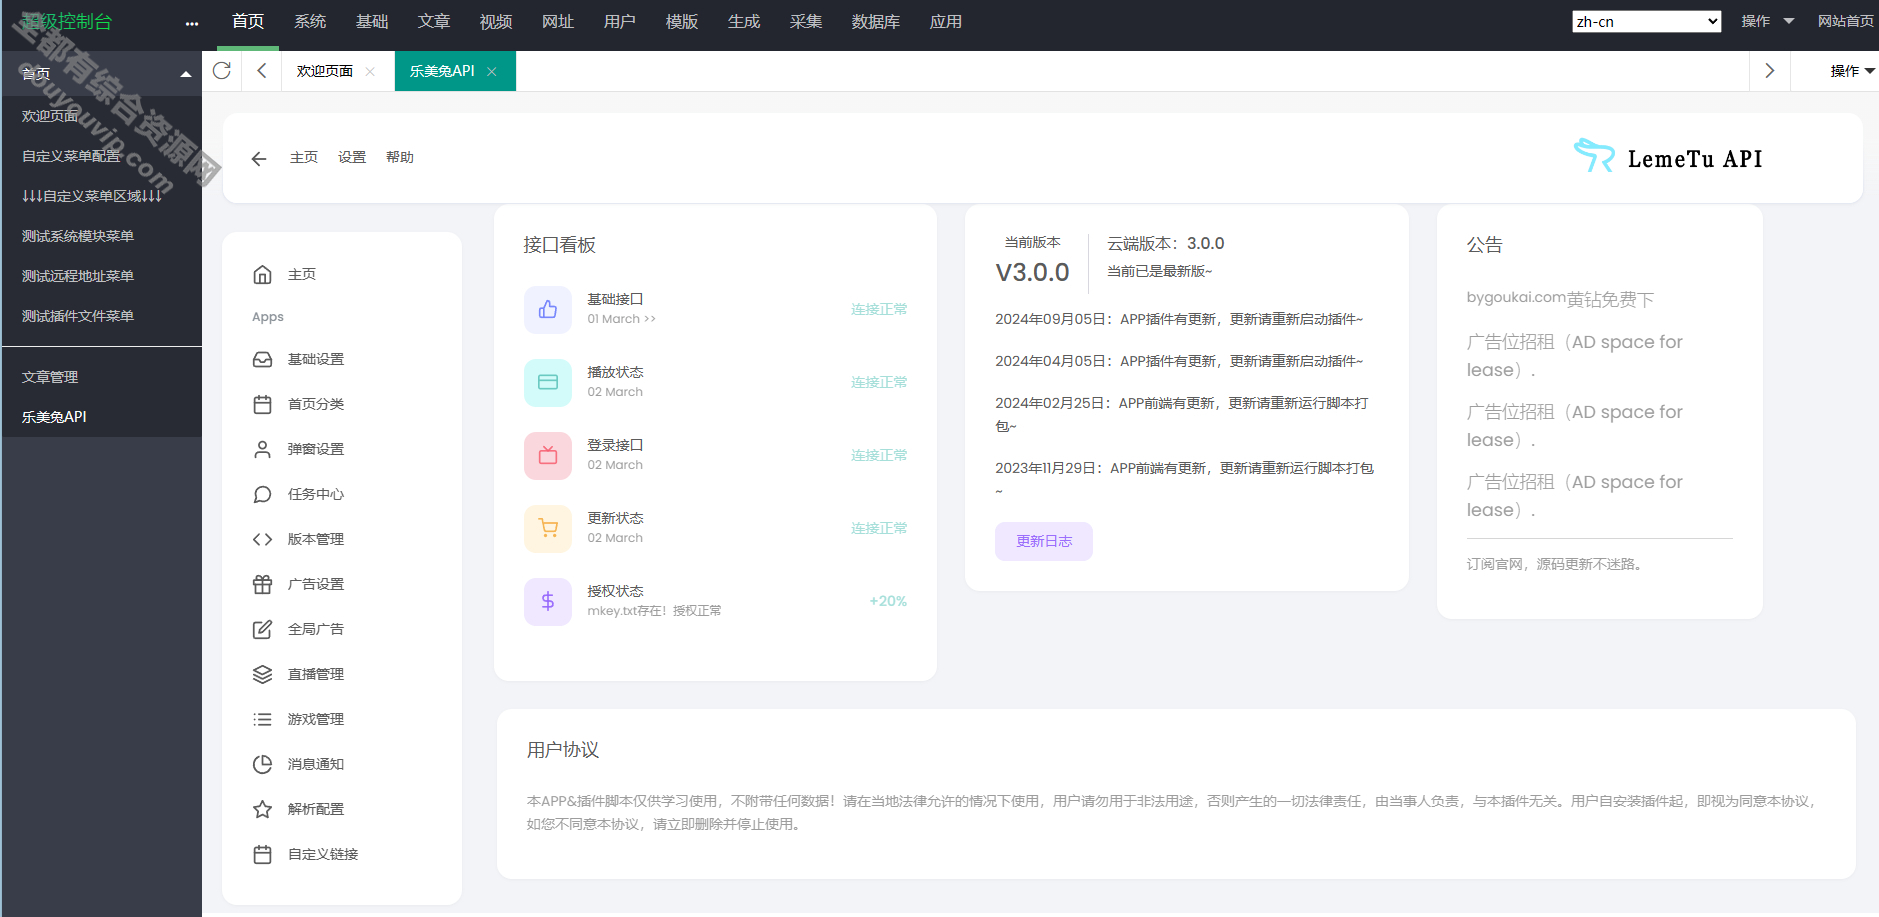Open the 视频 top menu
Viewport: 1879px width, 917px height.
pos(496,21)
